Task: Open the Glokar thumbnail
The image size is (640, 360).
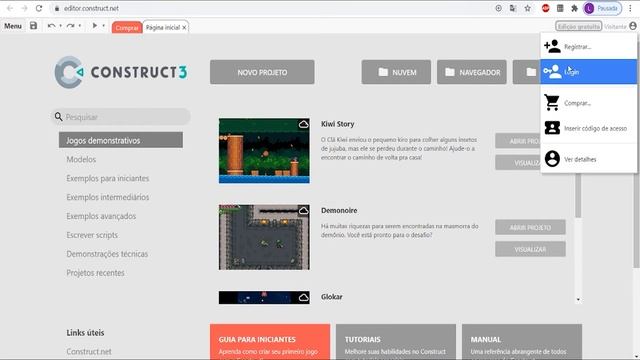Action: pyautogui.click(x=264, y=298)
